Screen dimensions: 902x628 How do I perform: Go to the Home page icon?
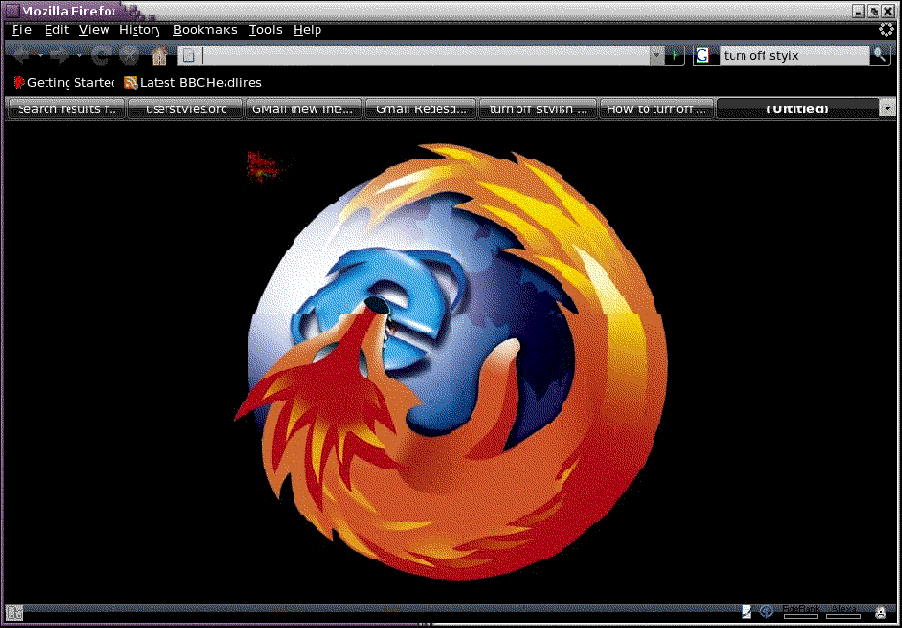click(x=159, y=56)
